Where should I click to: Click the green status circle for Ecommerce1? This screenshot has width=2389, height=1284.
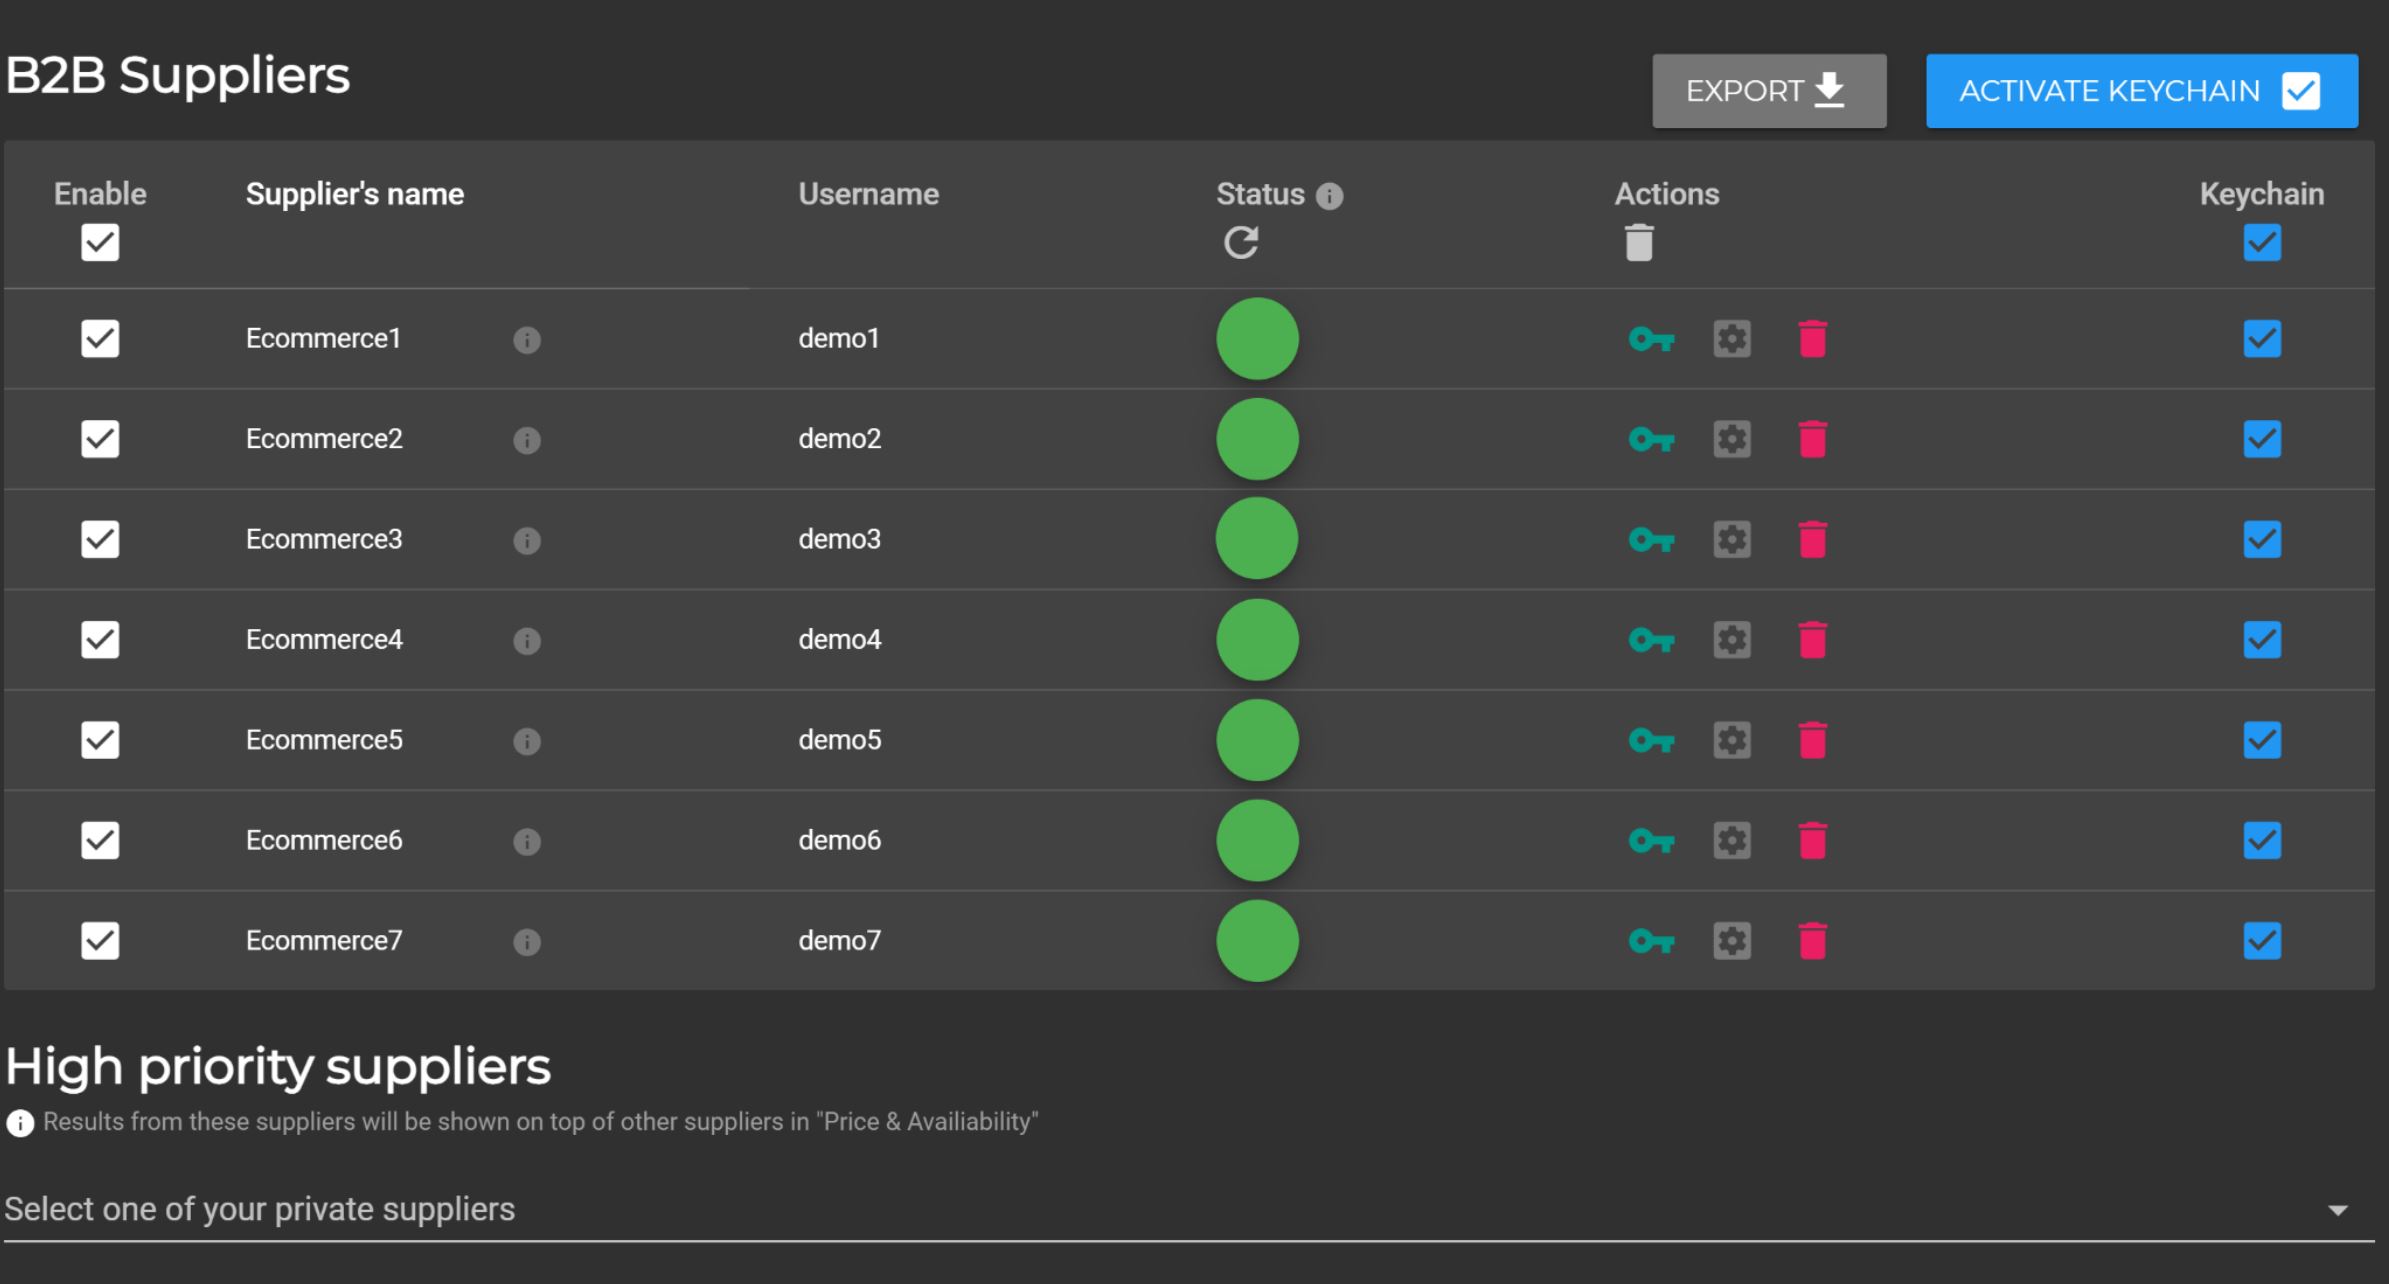pos(1257,339)
